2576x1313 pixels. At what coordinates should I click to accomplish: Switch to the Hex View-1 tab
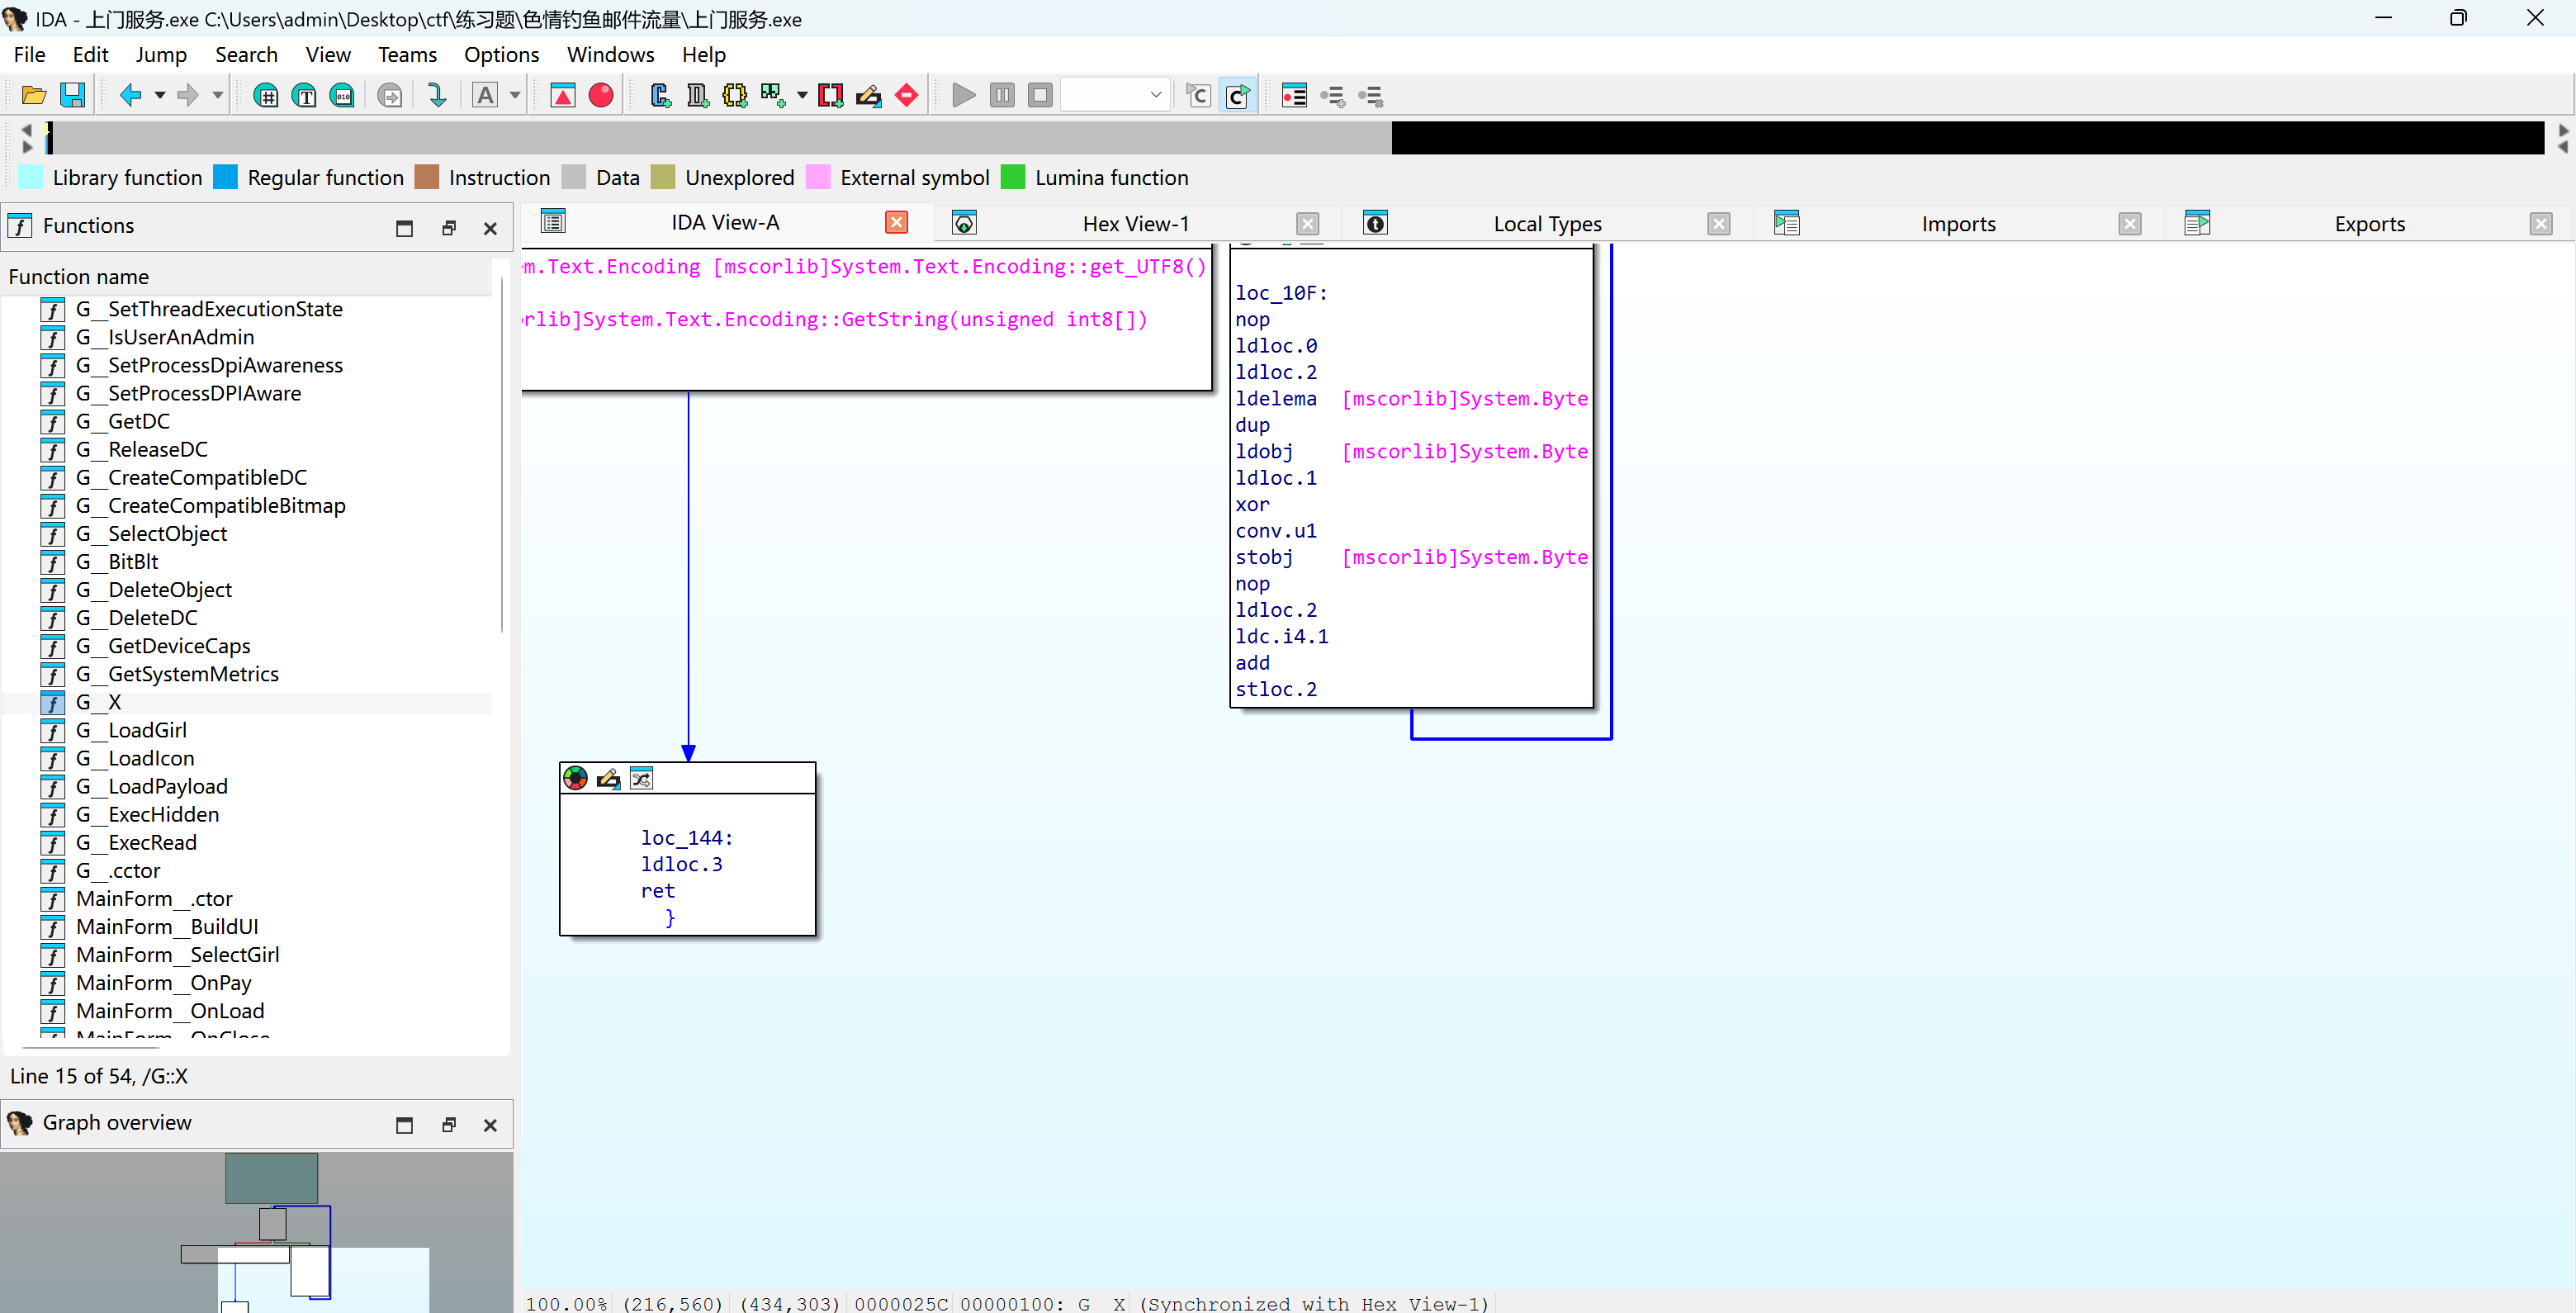click(1135, 223)
